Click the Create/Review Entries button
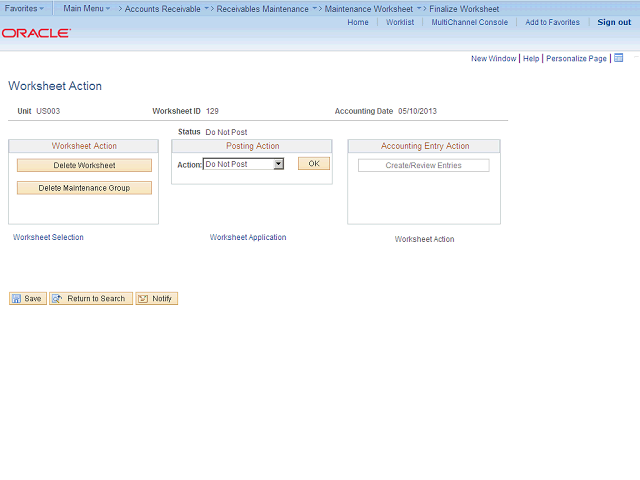This screenshot has width=640, height=480. tap(424, 165)
